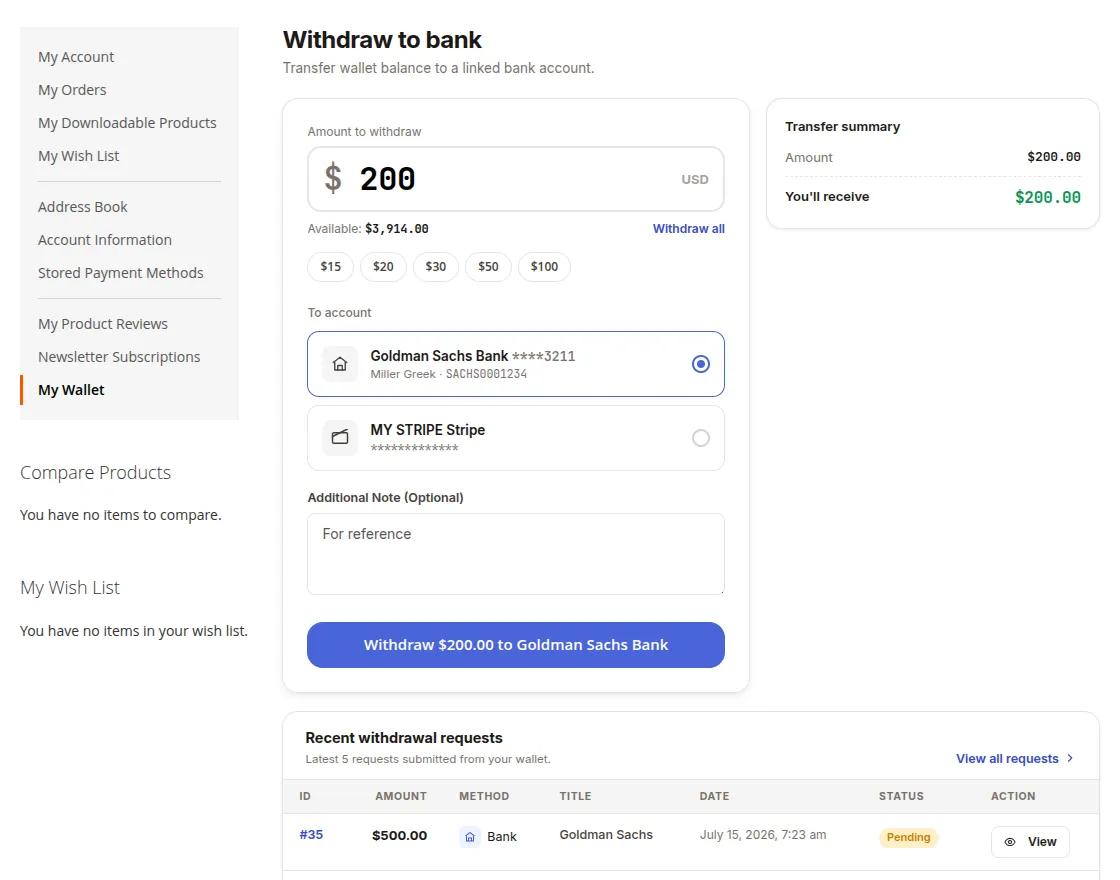Click the amount to withdraw input field
Viewport: 1120px width, 880px height.
(x=516, y=179)
